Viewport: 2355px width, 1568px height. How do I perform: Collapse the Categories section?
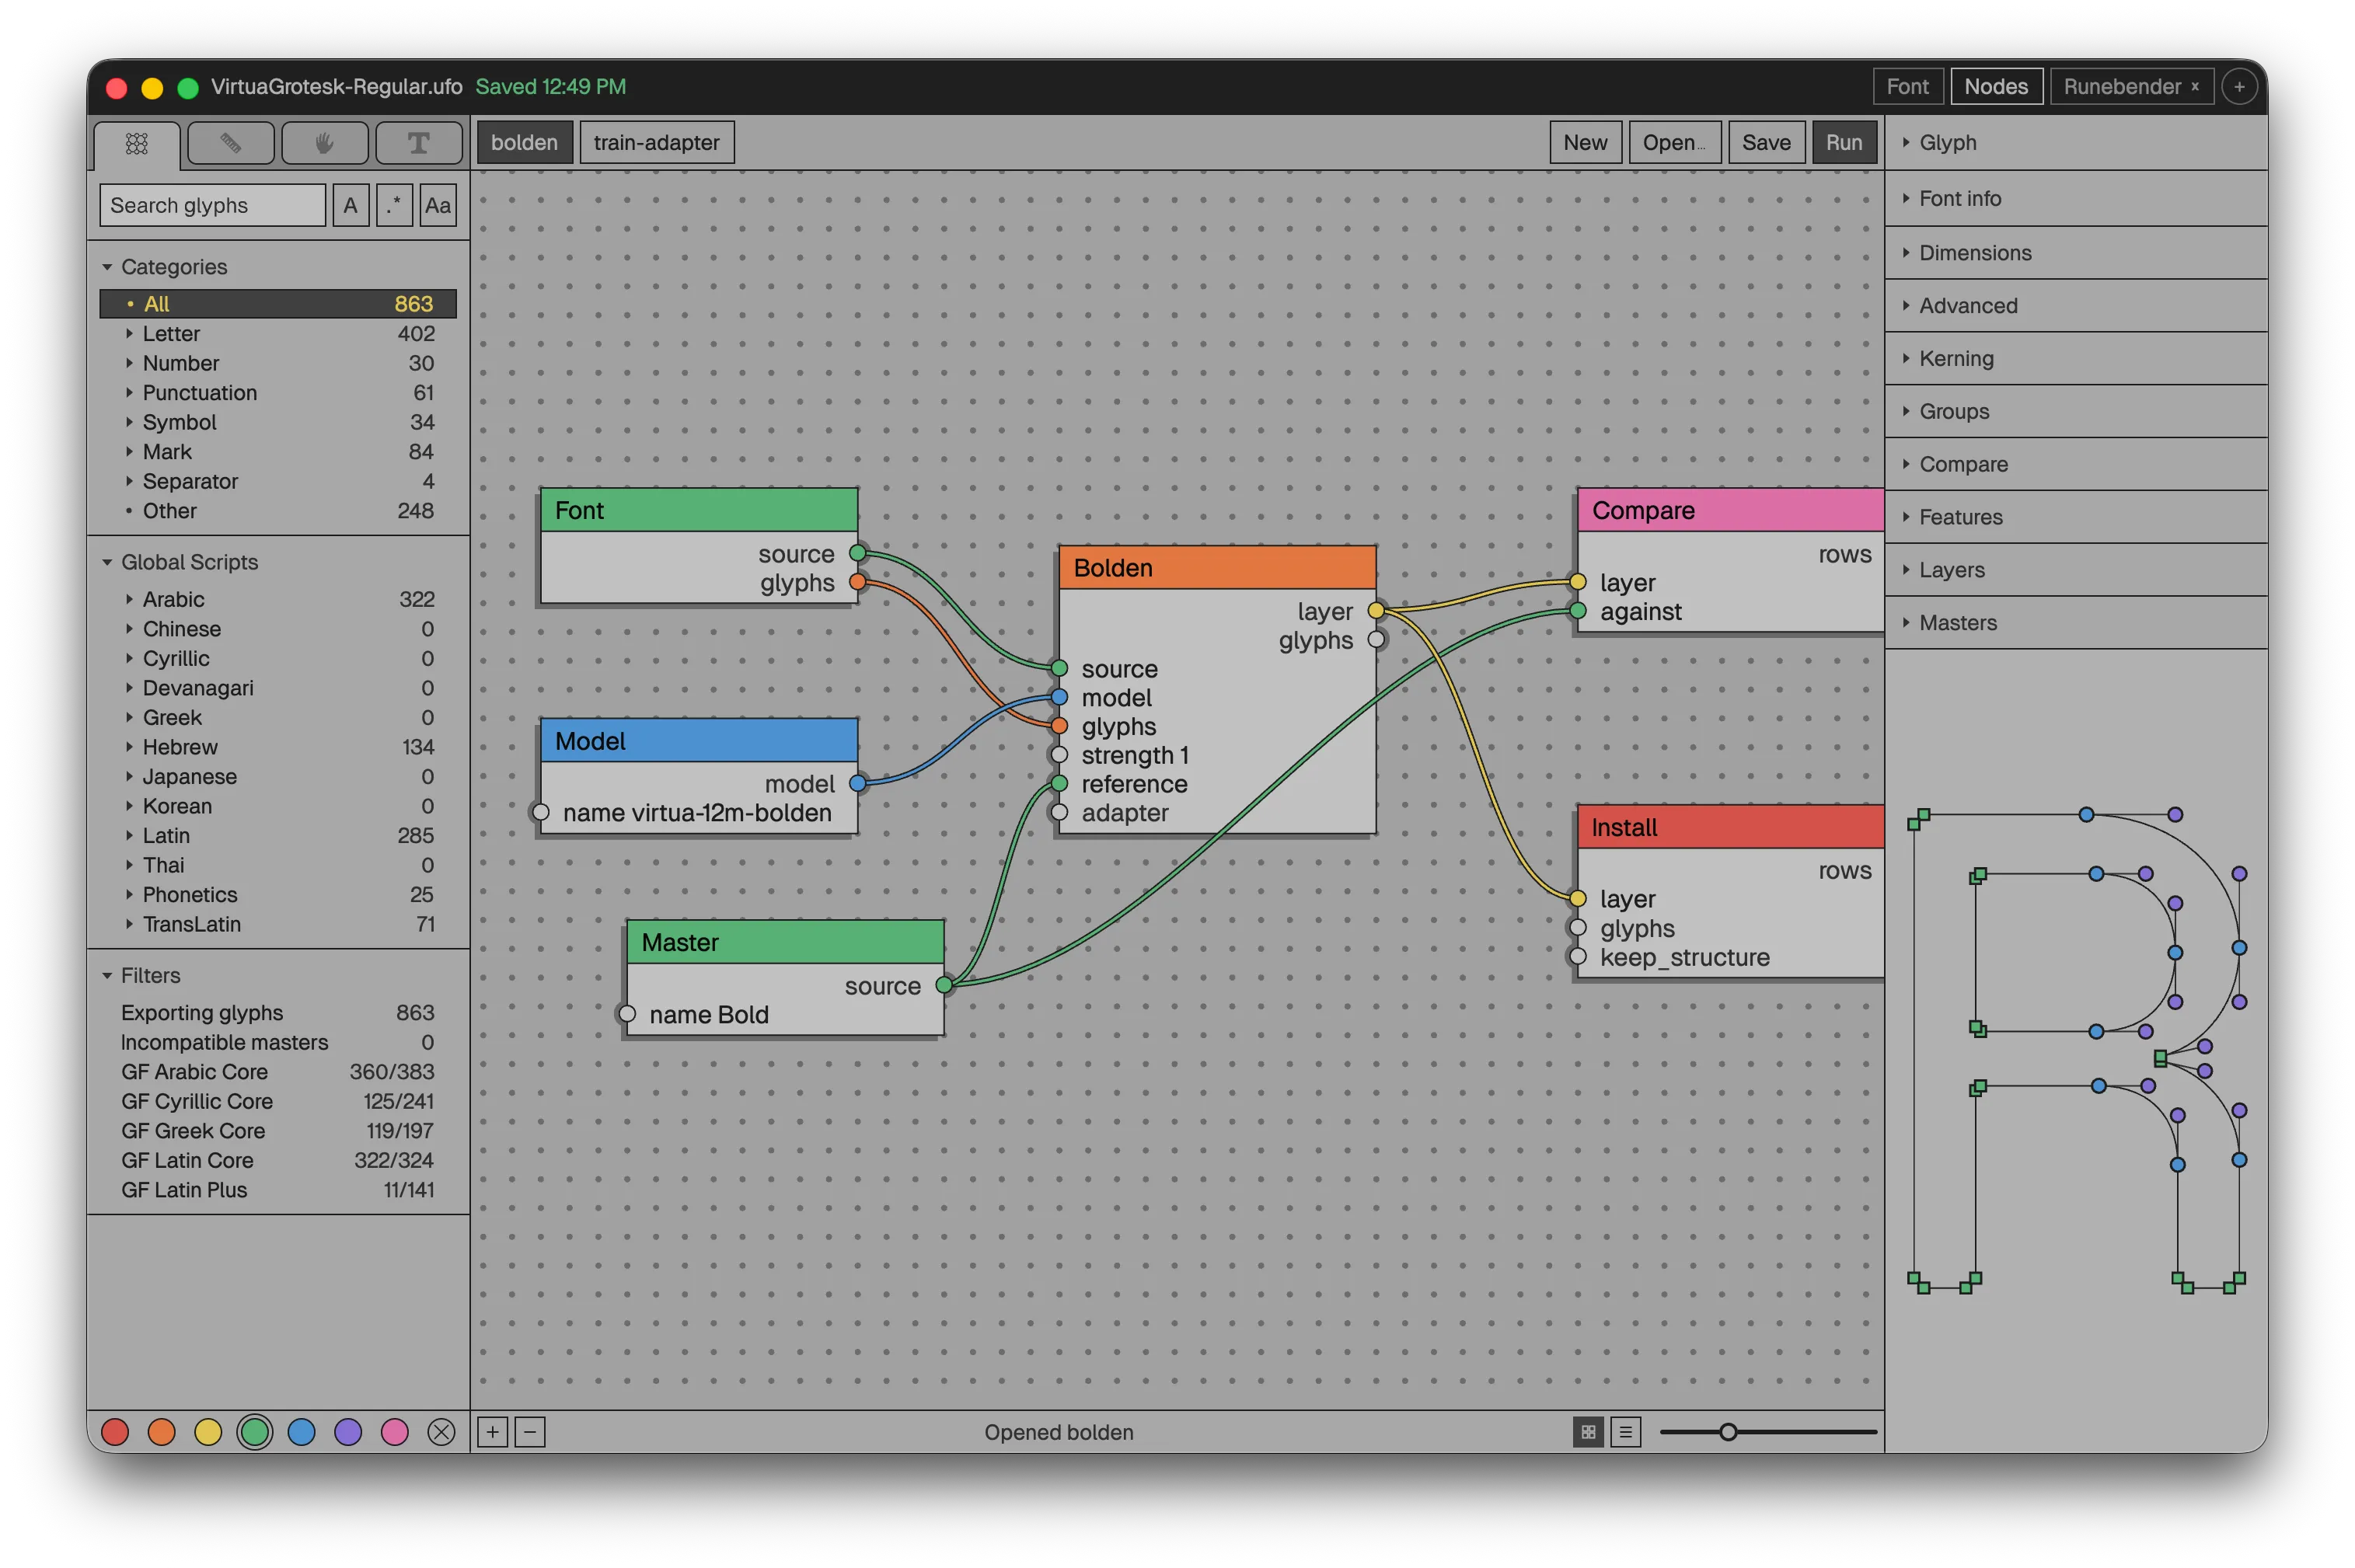pyautogui.click(x=107, y=267)
